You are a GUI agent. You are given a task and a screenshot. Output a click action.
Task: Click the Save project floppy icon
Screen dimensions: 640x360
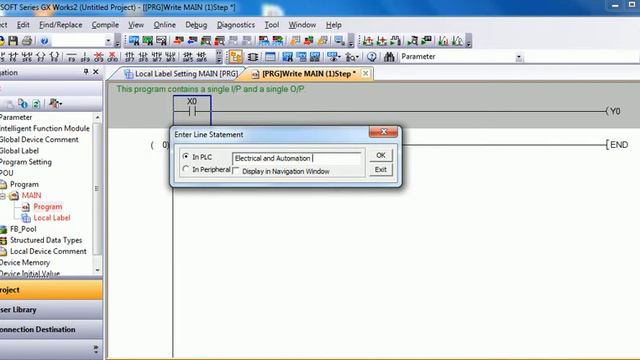[13, 41]
